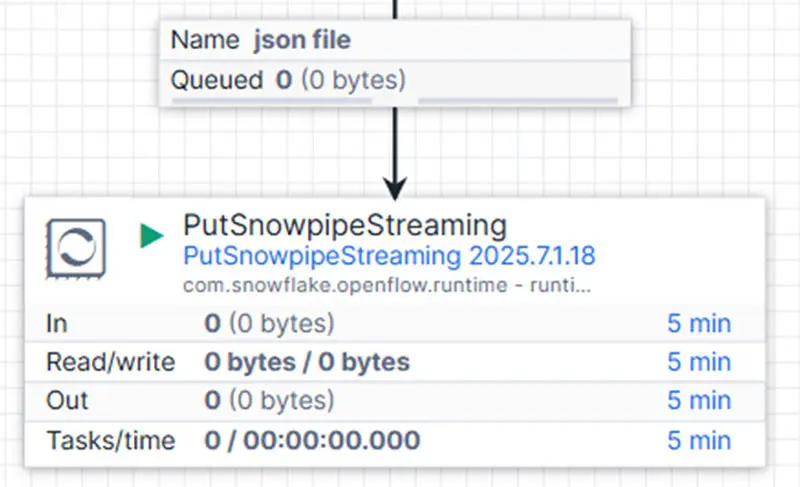Click the com.snowflake.openflow.runtime bundle text

[x=387, y=285]
